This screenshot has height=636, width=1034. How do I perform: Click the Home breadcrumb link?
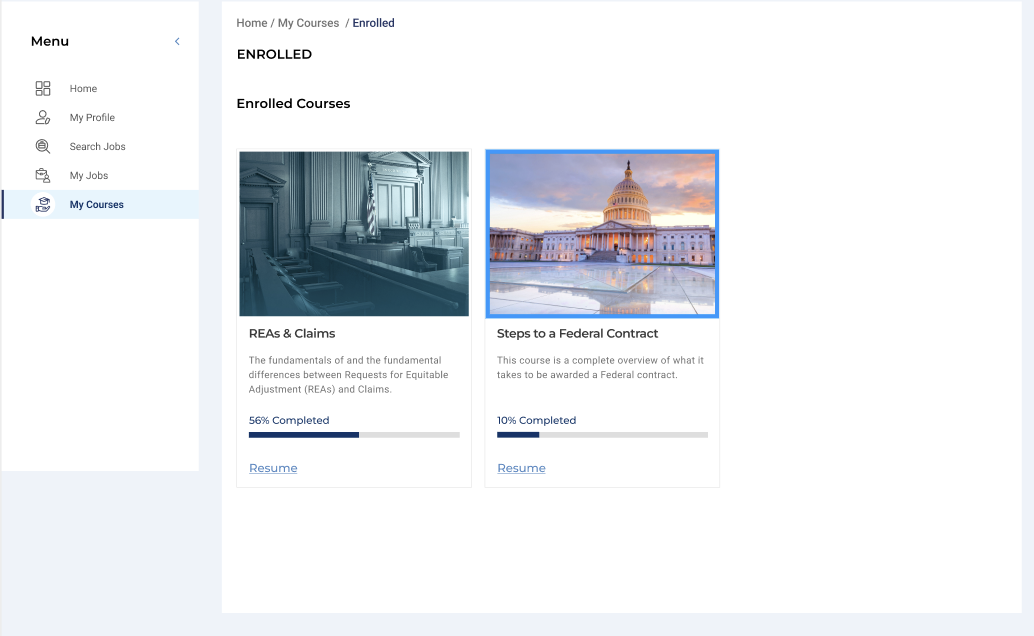251,23
